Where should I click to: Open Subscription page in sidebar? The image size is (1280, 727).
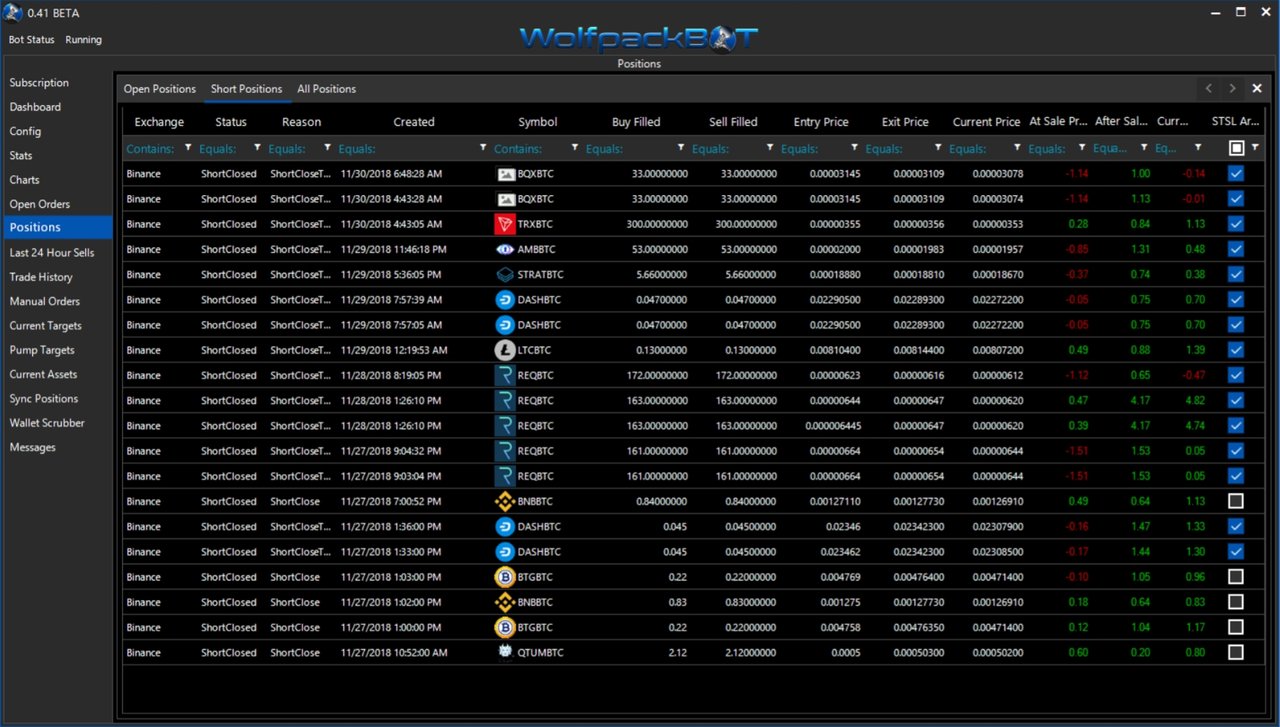tap(39, 83)
